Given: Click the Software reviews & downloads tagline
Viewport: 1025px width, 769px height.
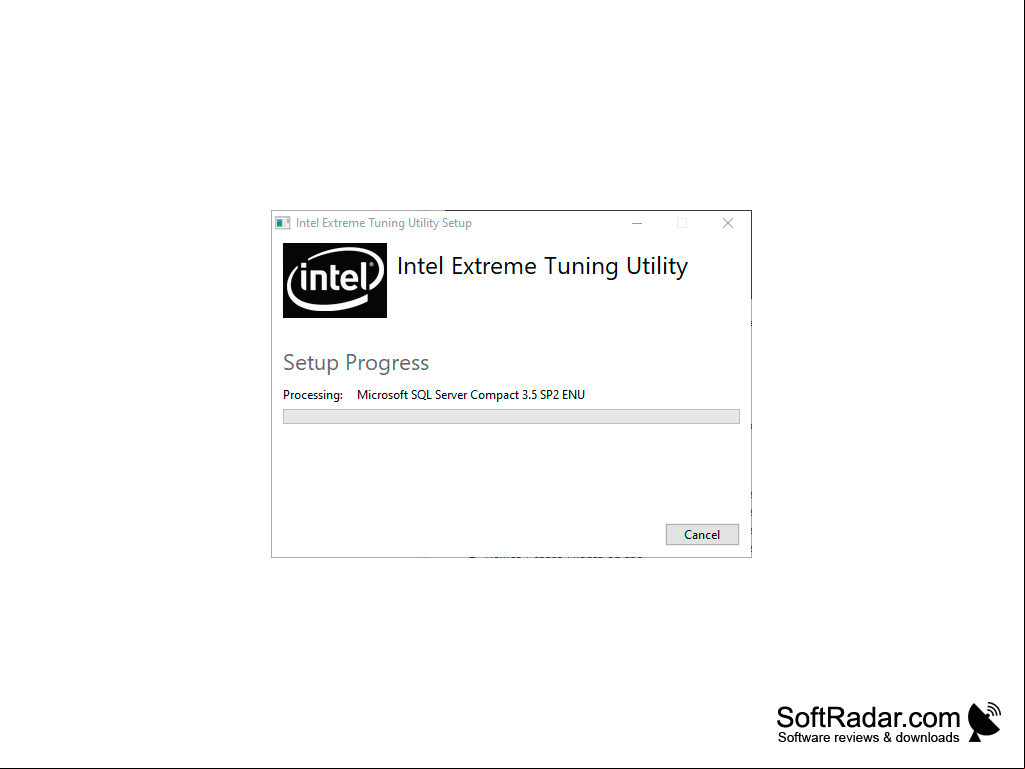Looking at the screenshot, I should [868, 738].
